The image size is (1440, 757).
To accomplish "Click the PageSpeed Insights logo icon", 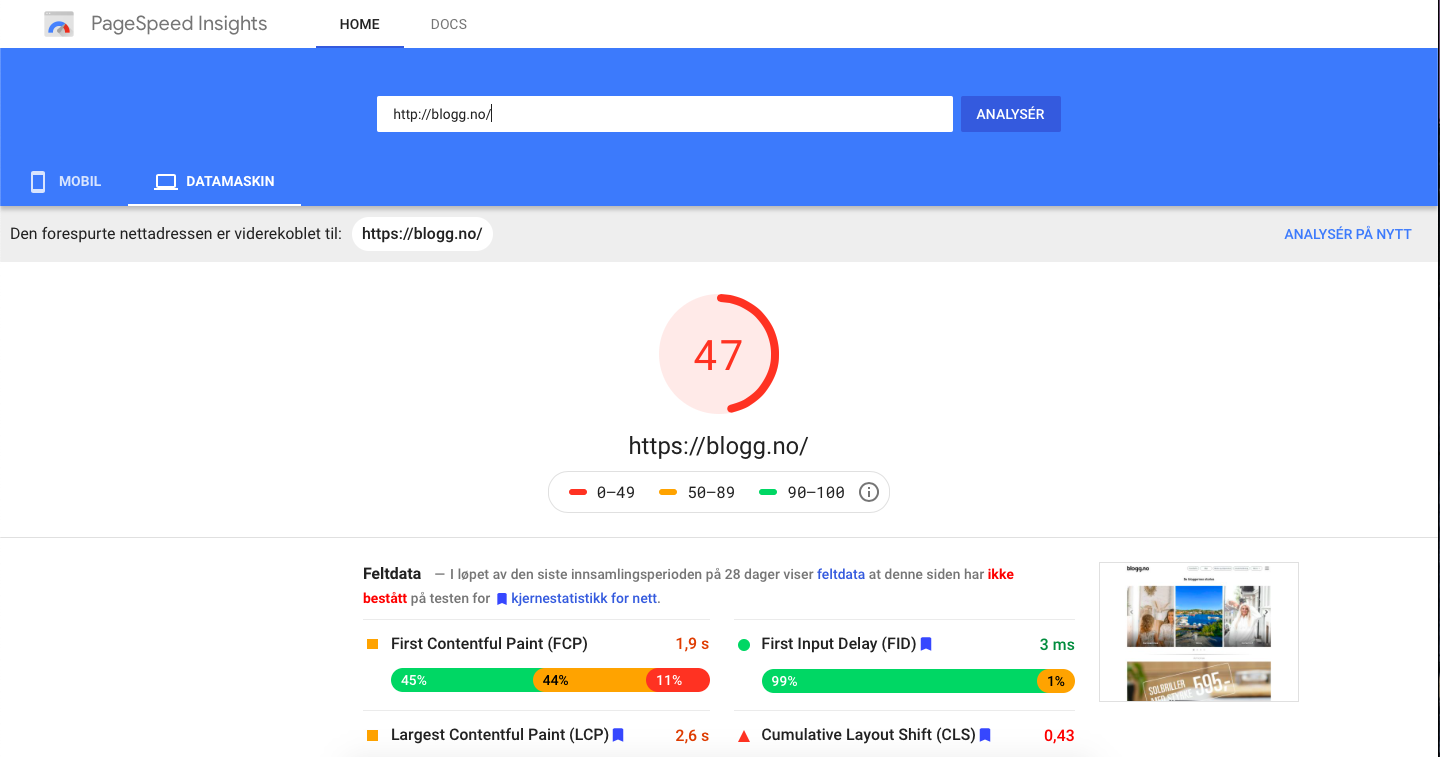I will [59, 24].
